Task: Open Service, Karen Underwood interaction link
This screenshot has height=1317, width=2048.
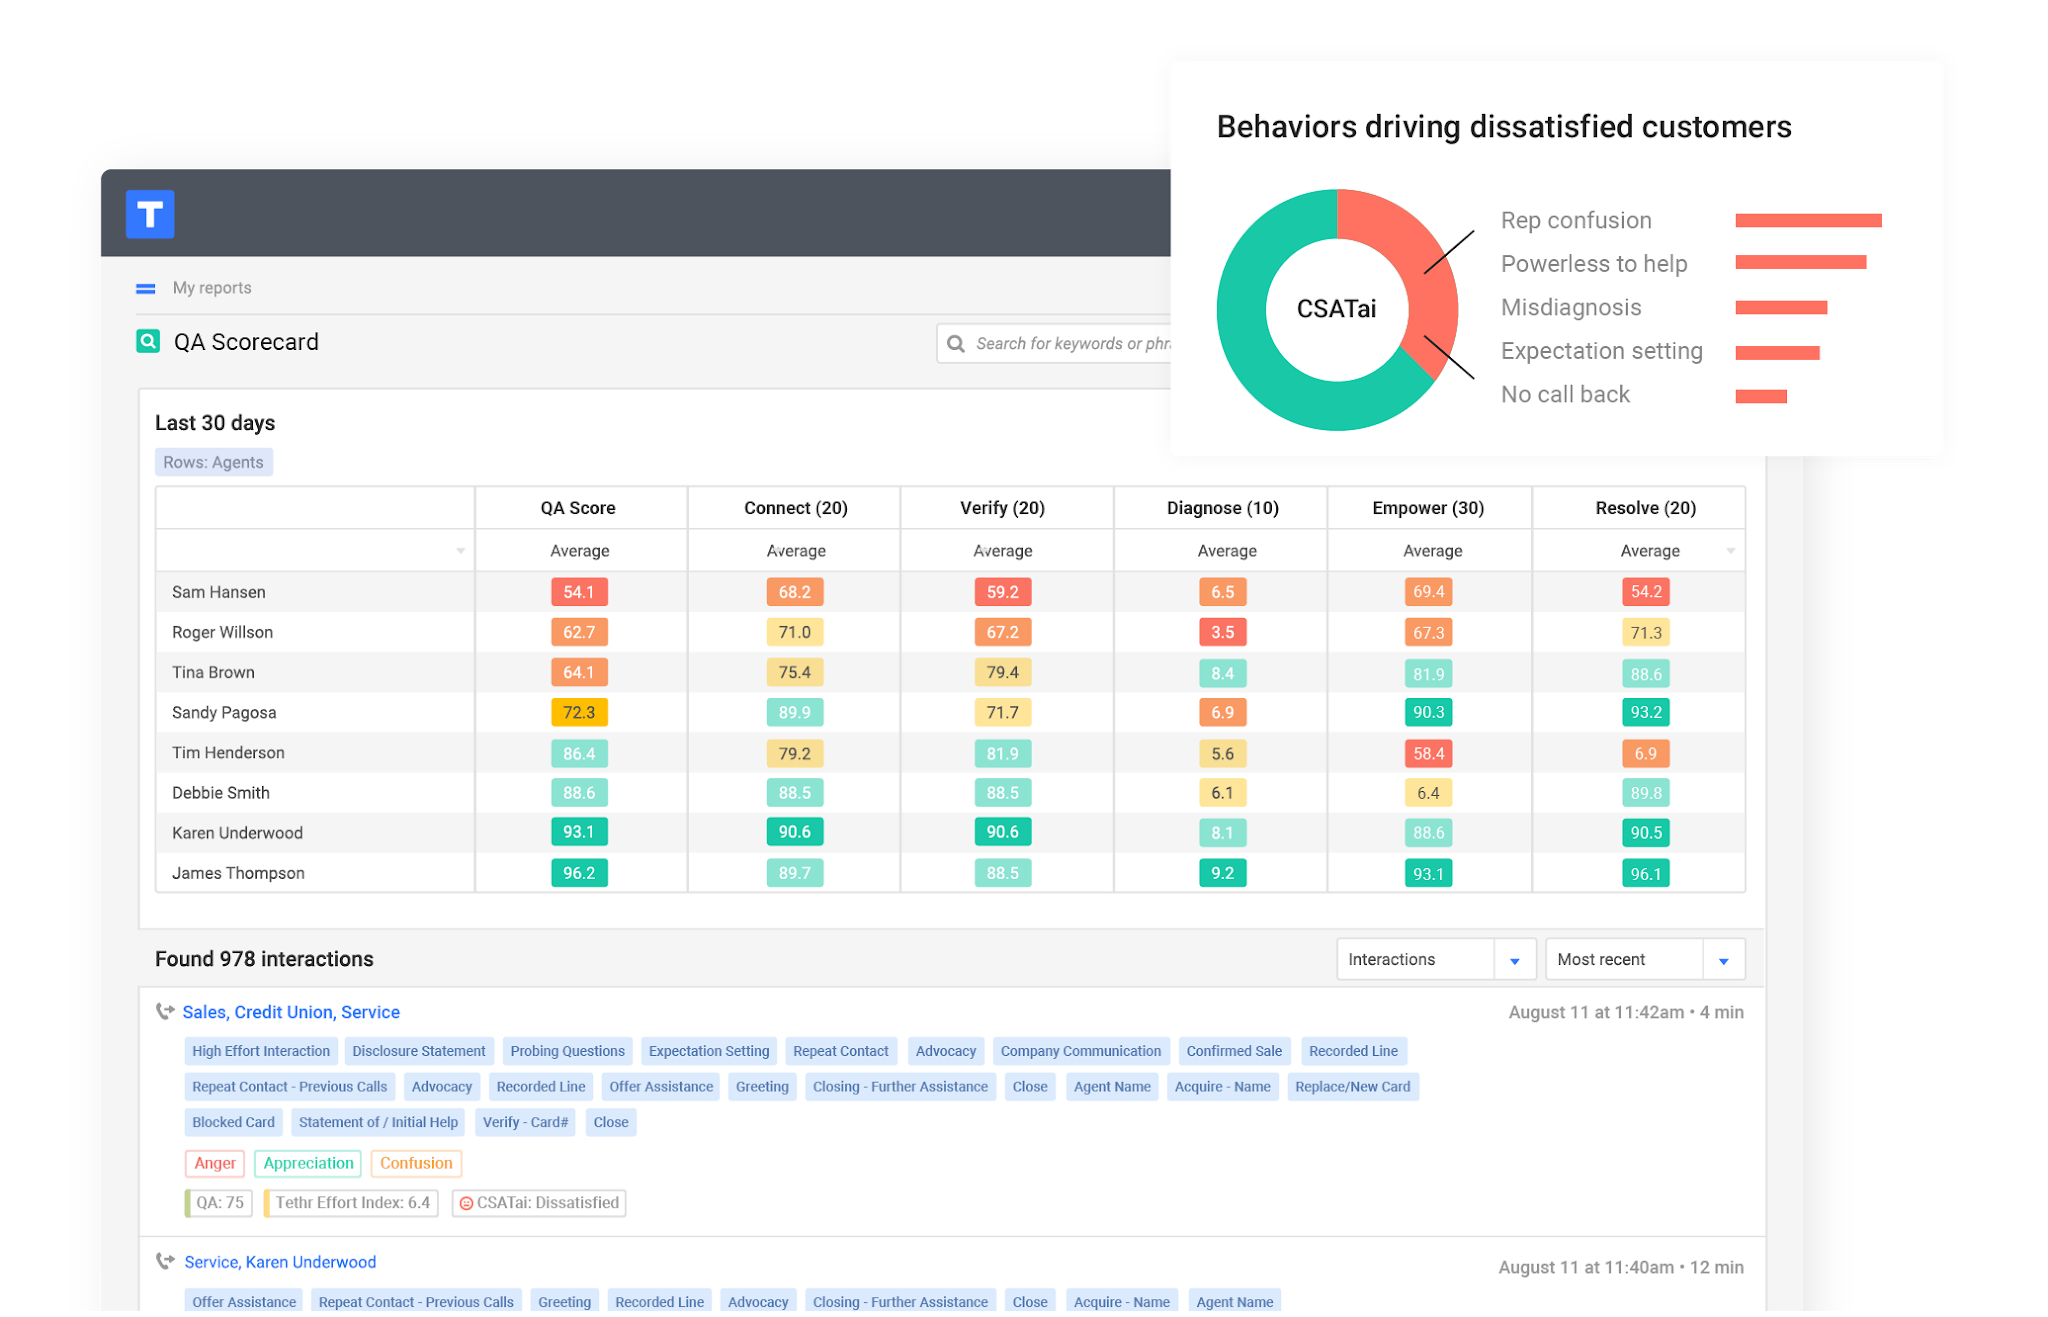Action: pyautogui.click(x=280, y=1263)
